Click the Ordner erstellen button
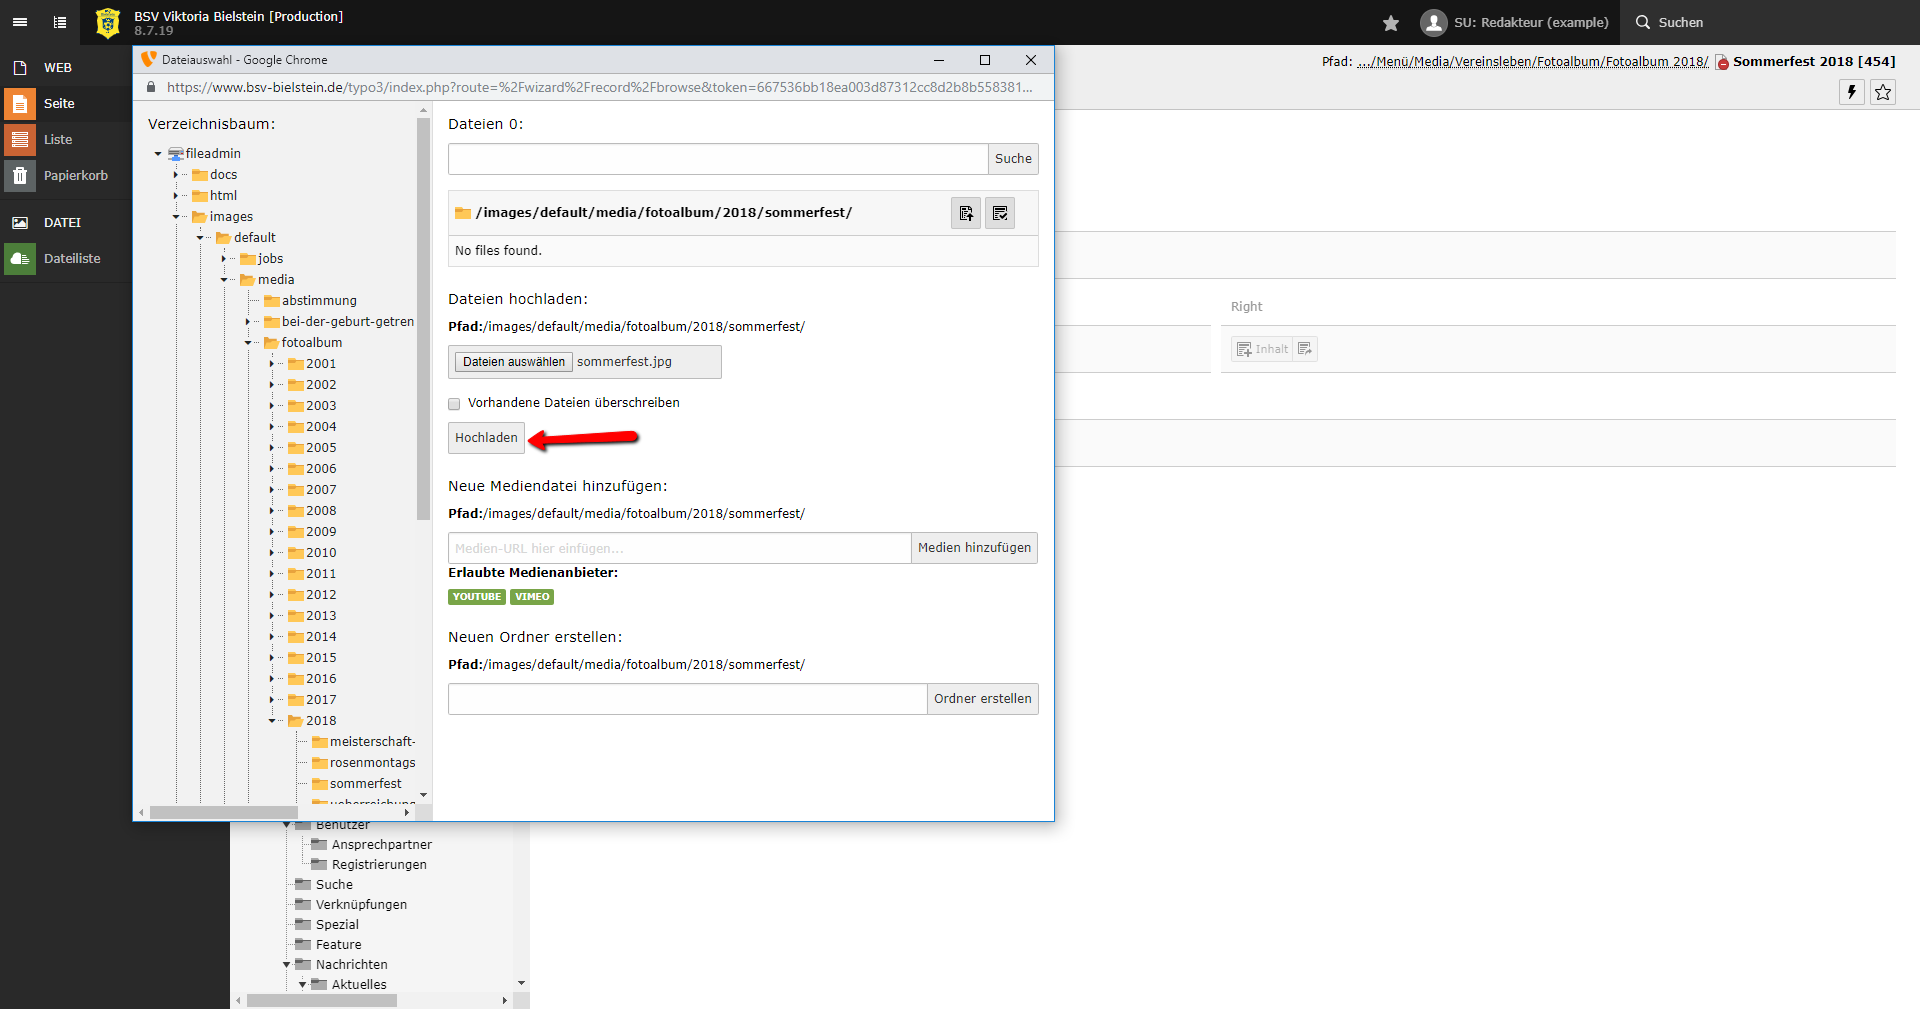This screenshot has width=1920, height=1009. pyautogui.click(x=982, y=699)
